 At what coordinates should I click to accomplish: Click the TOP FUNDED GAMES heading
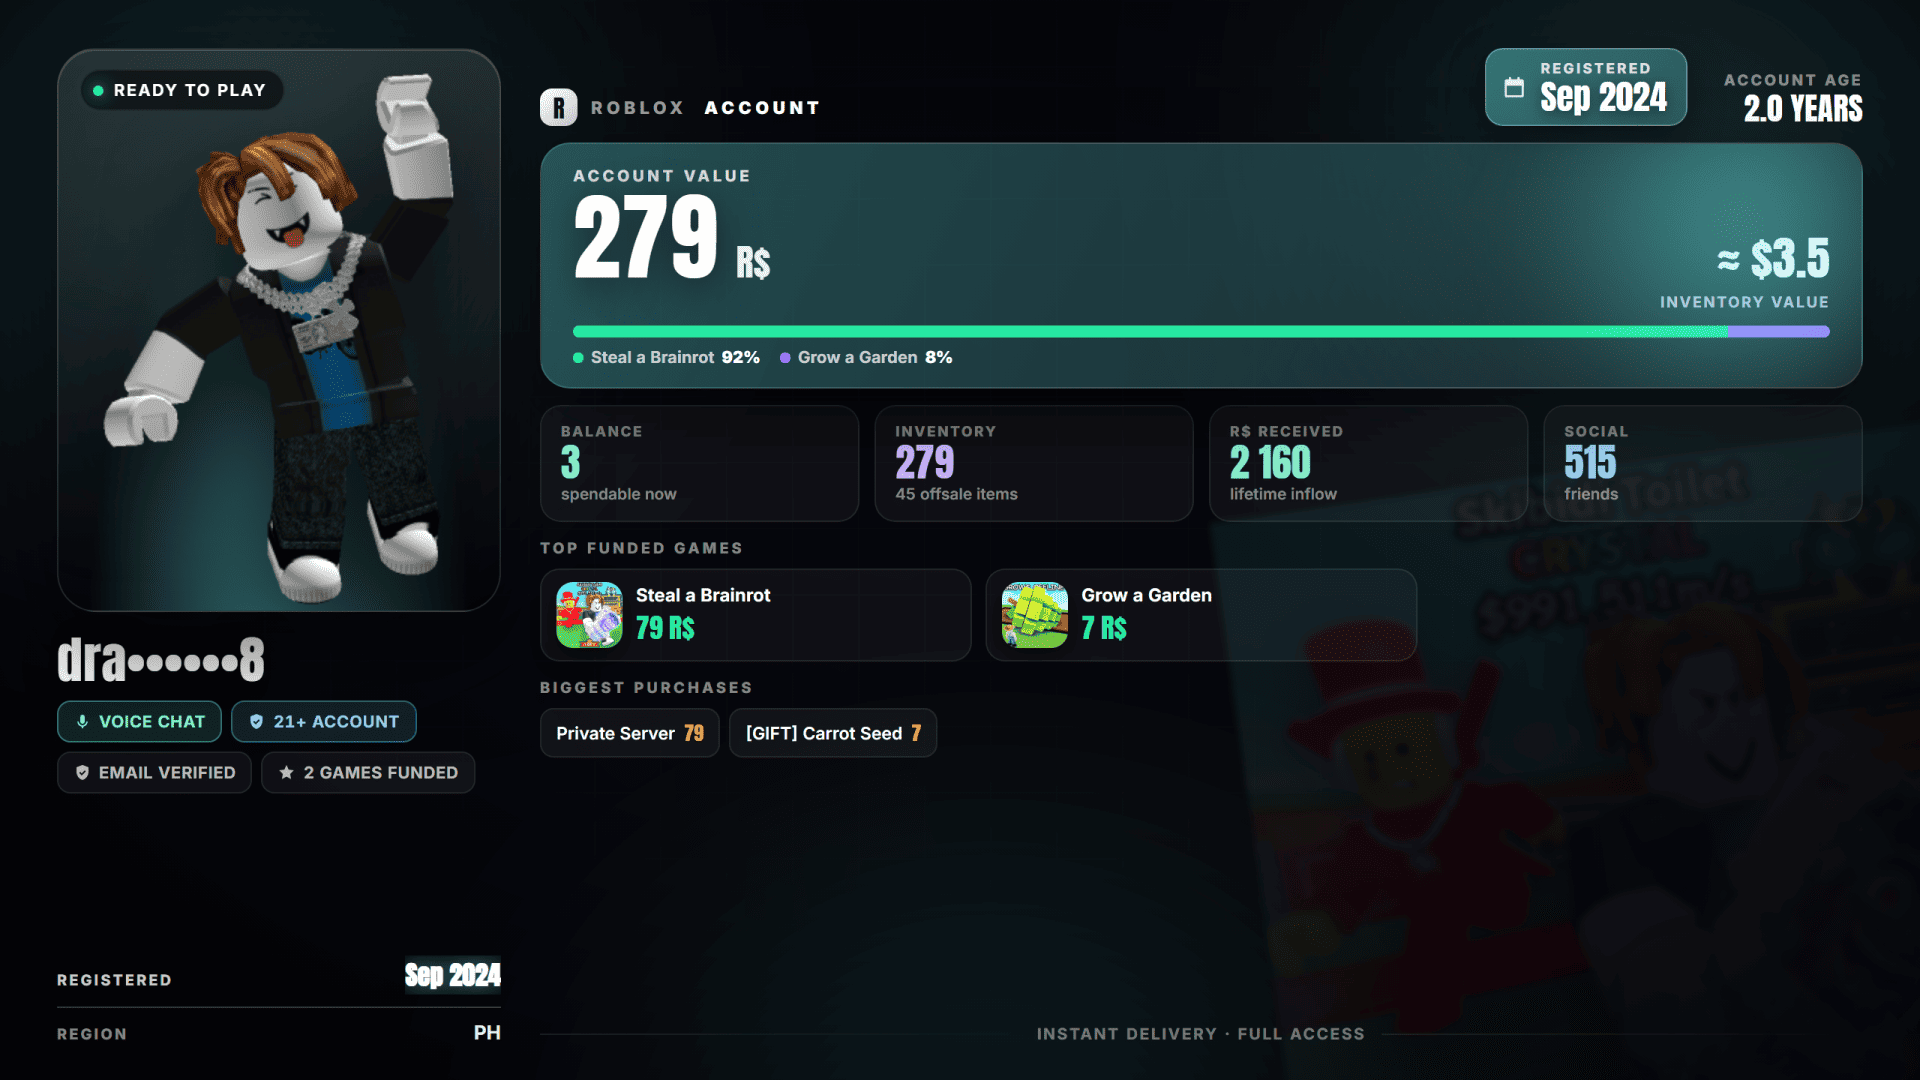click(641, 548)
